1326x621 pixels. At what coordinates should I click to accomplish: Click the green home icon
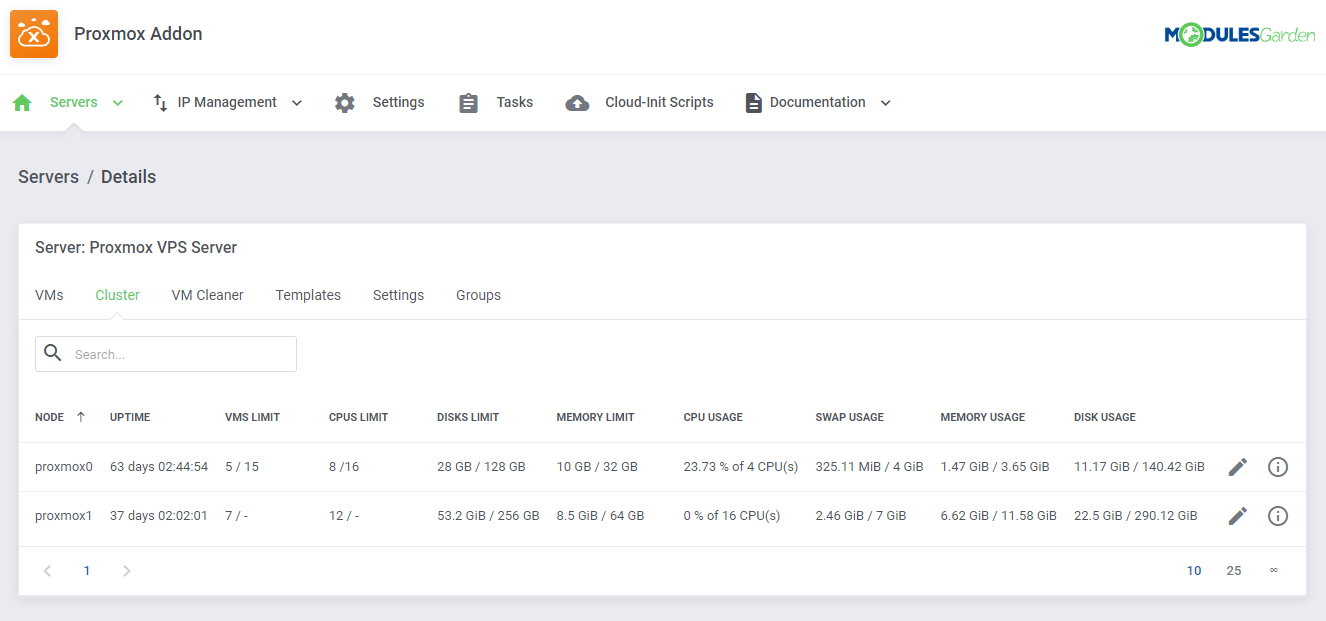point(22,103)
